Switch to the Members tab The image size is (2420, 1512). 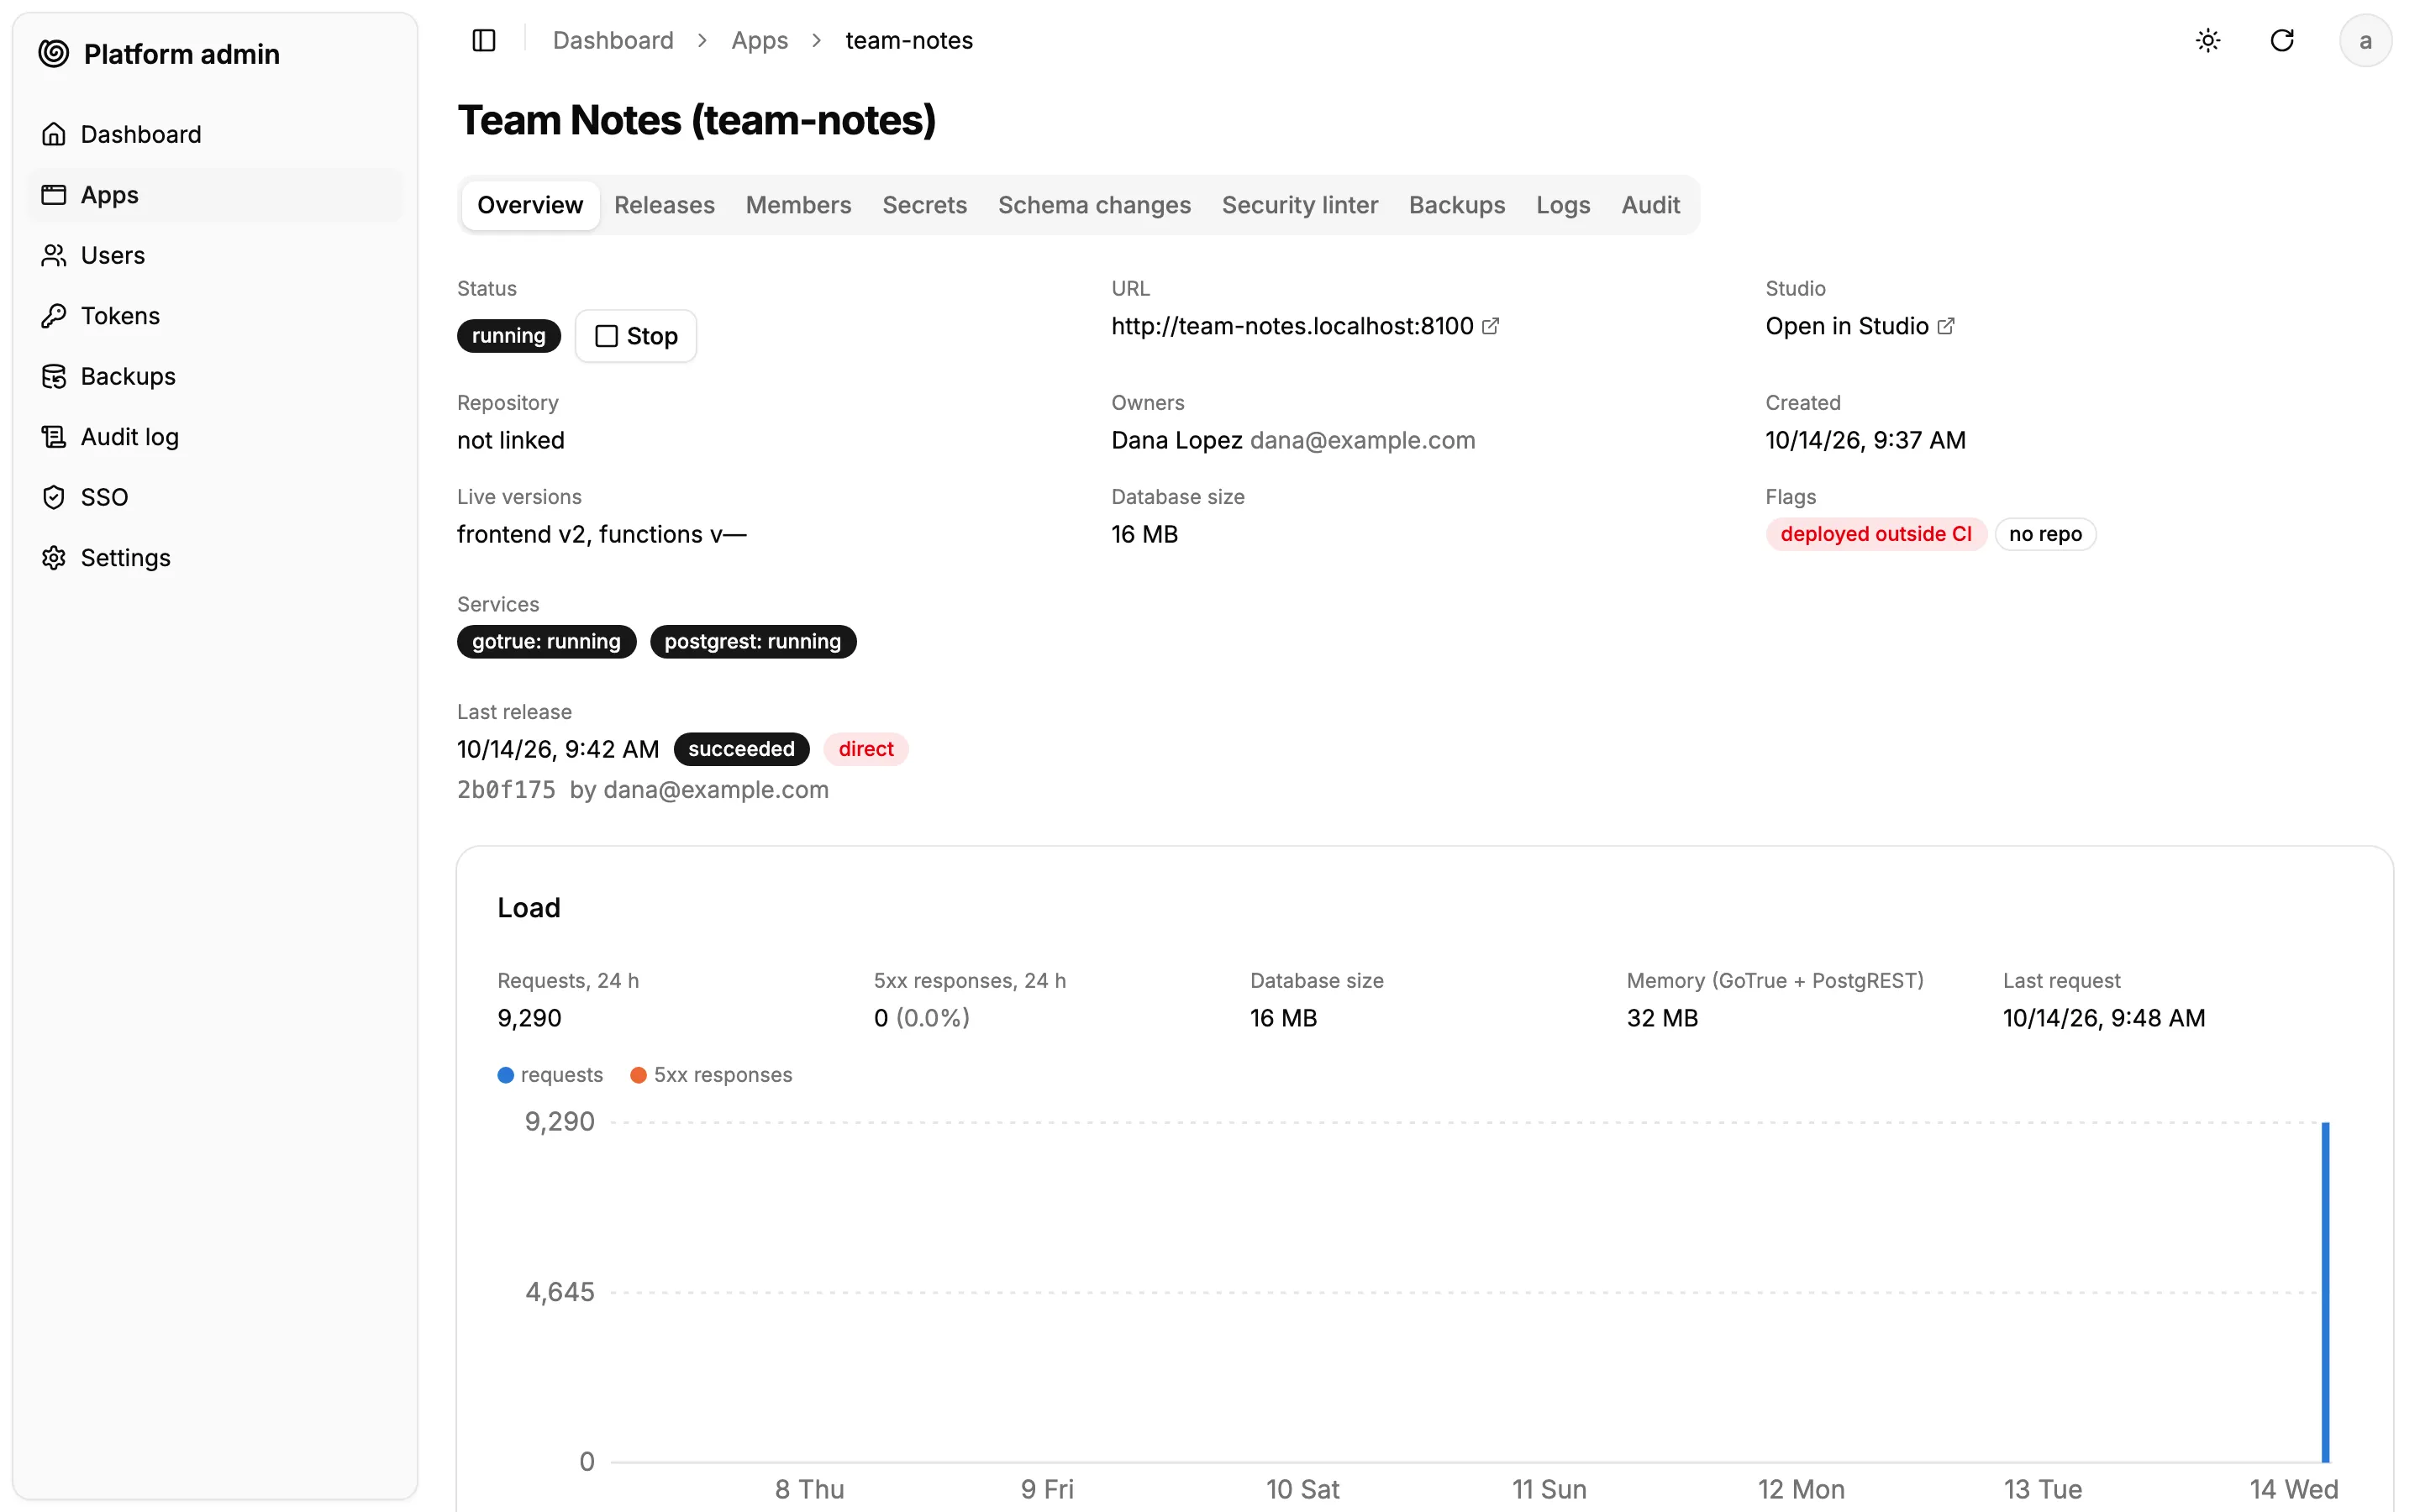pyautogui.click(x=798, y=205)
